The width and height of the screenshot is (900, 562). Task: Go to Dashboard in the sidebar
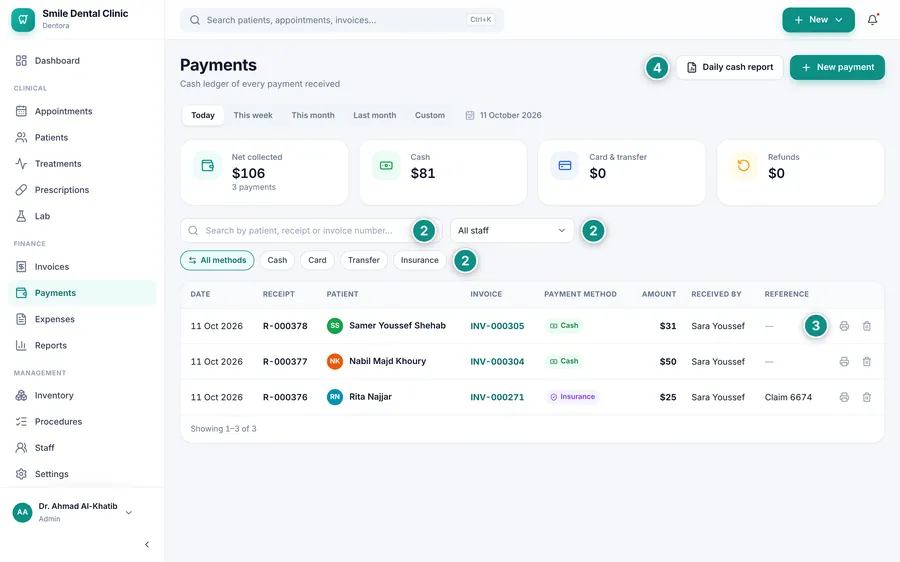(82, 61)
